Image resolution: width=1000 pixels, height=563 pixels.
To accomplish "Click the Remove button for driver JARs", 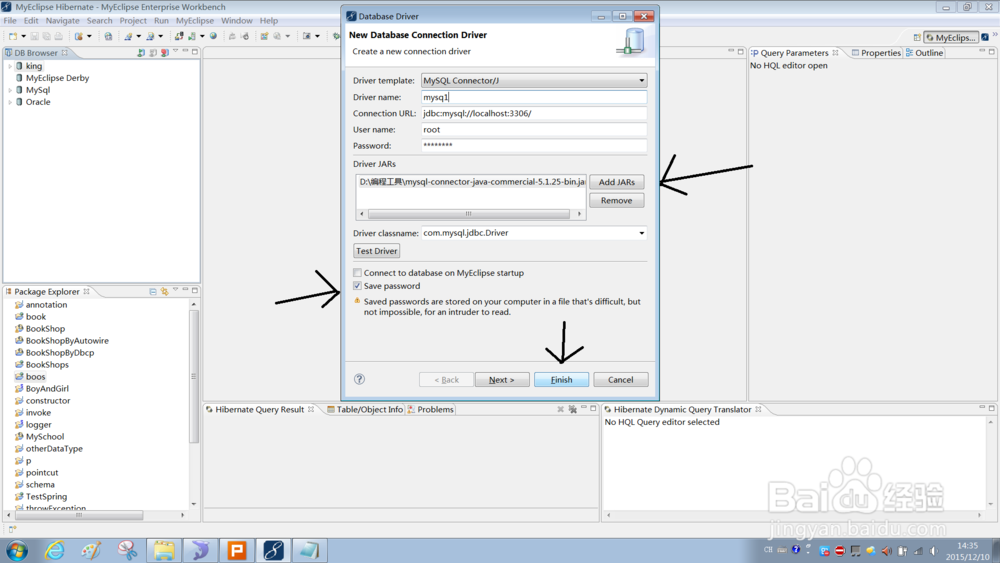I will coord(617,200).
